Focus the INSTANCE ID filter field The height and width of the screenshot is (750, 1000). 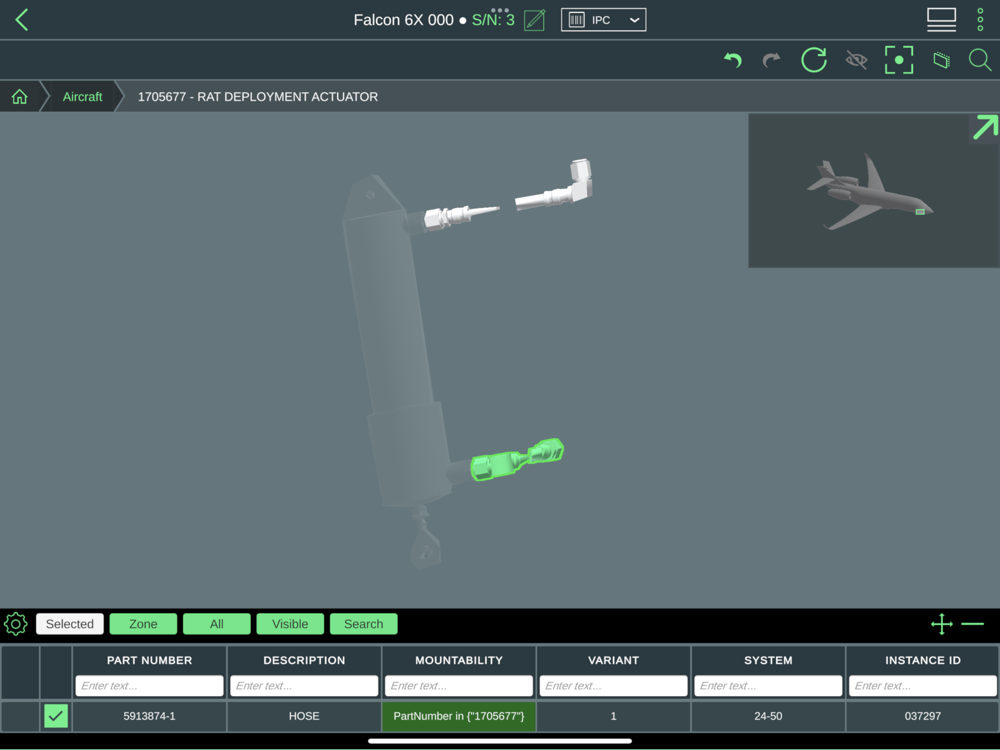923,686
